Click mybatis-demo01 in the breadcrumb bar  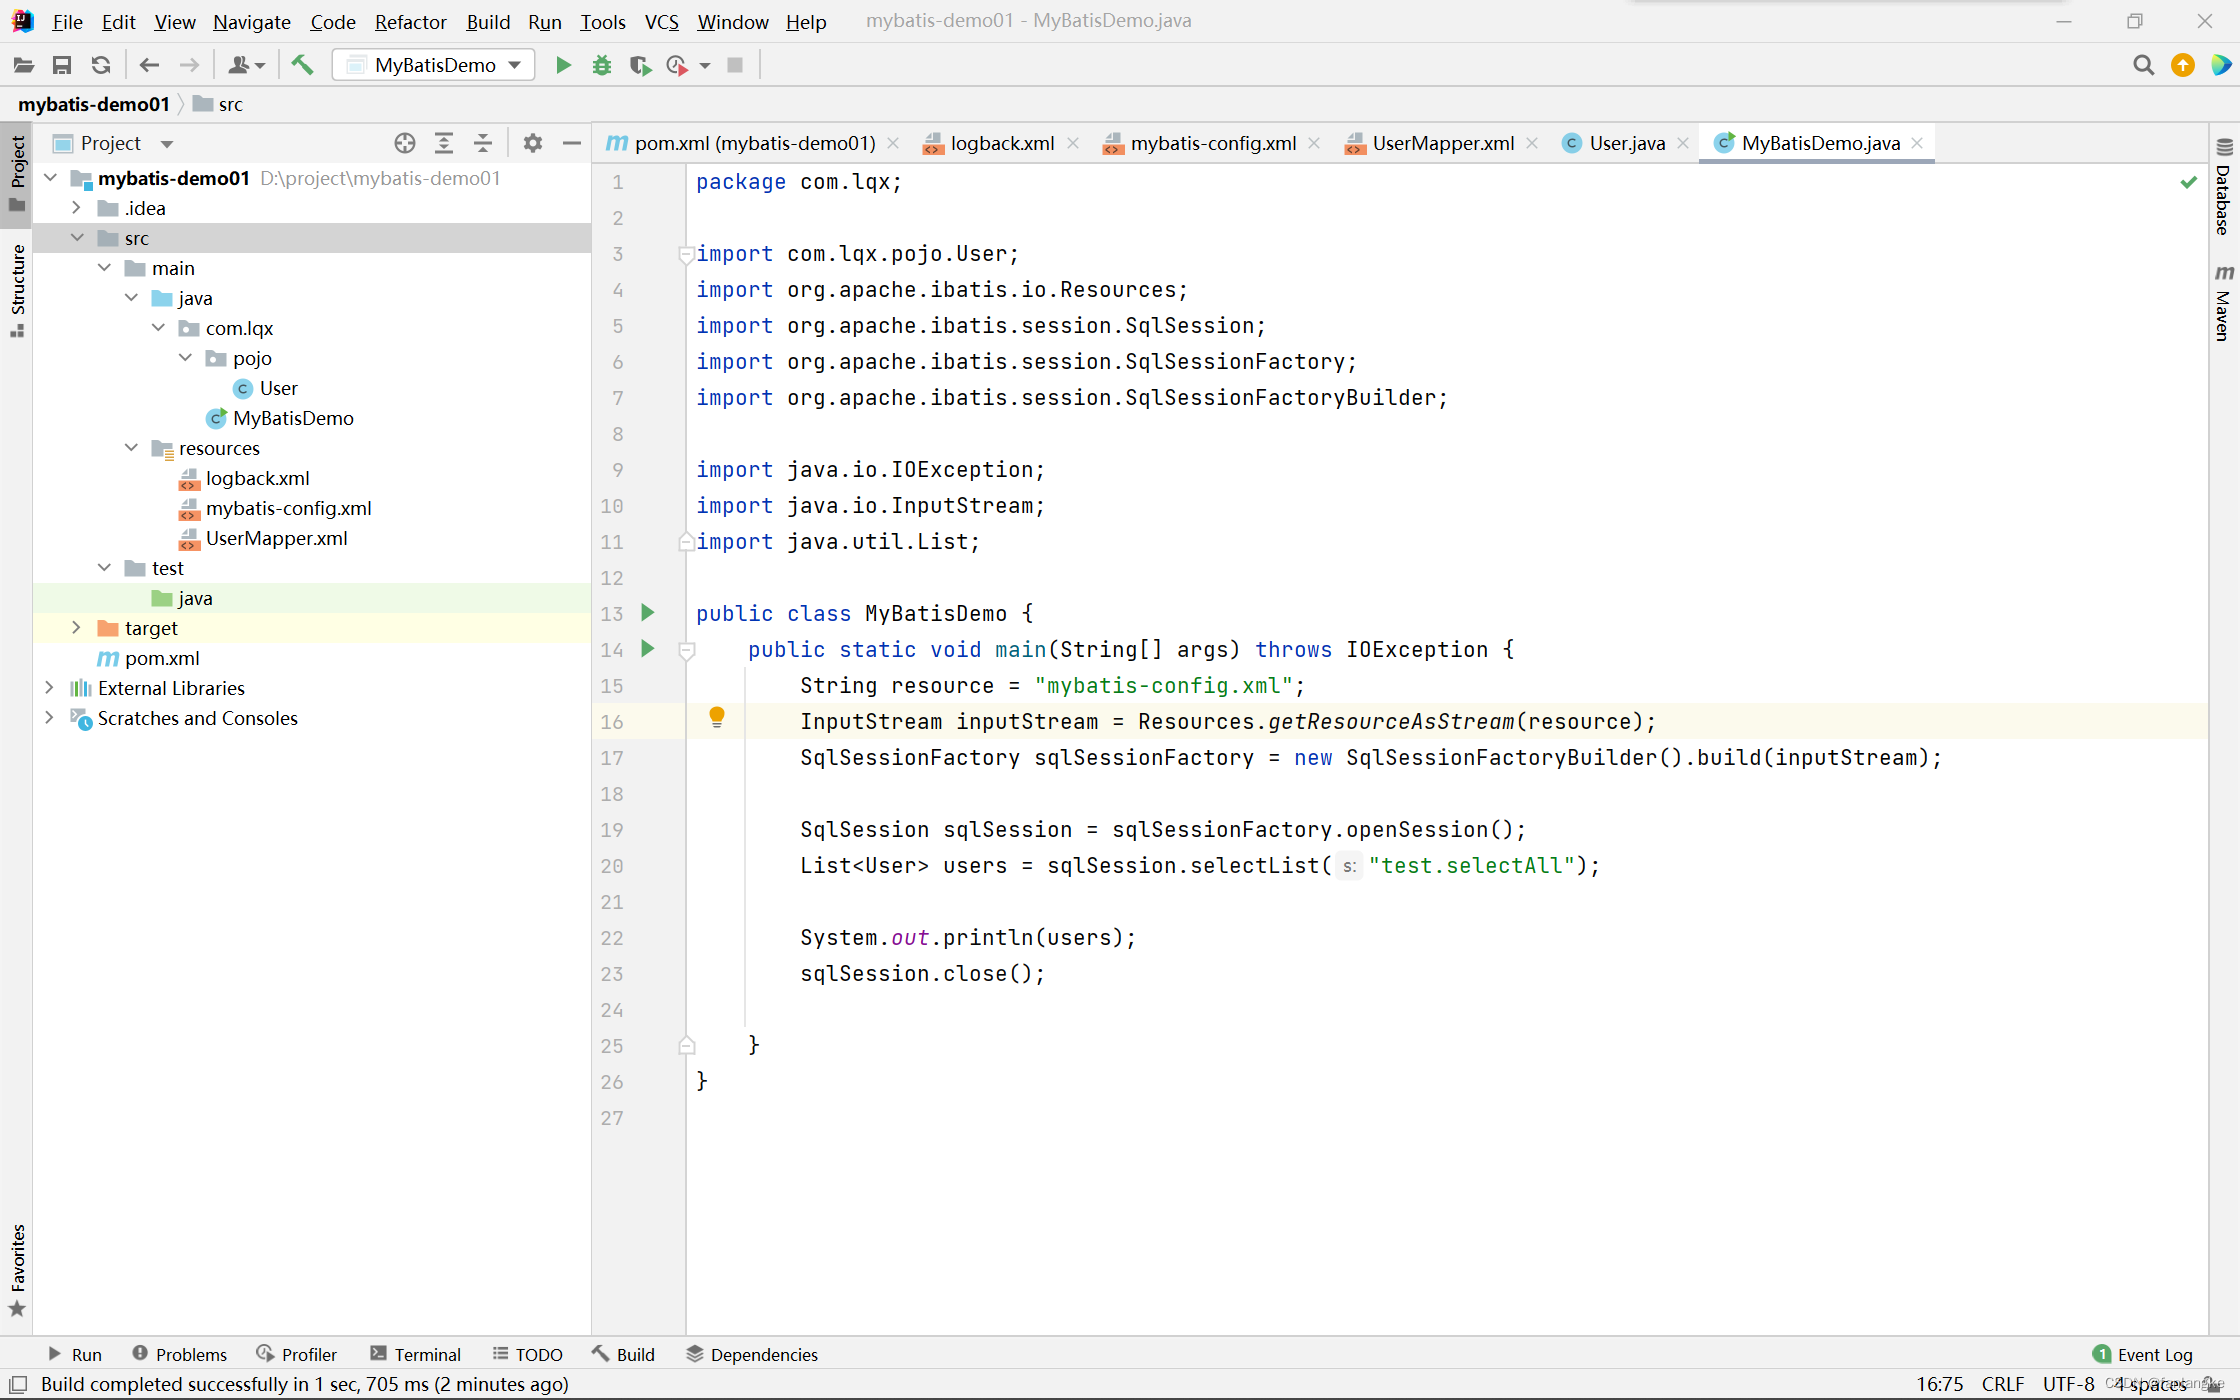(x=94, y=104)
